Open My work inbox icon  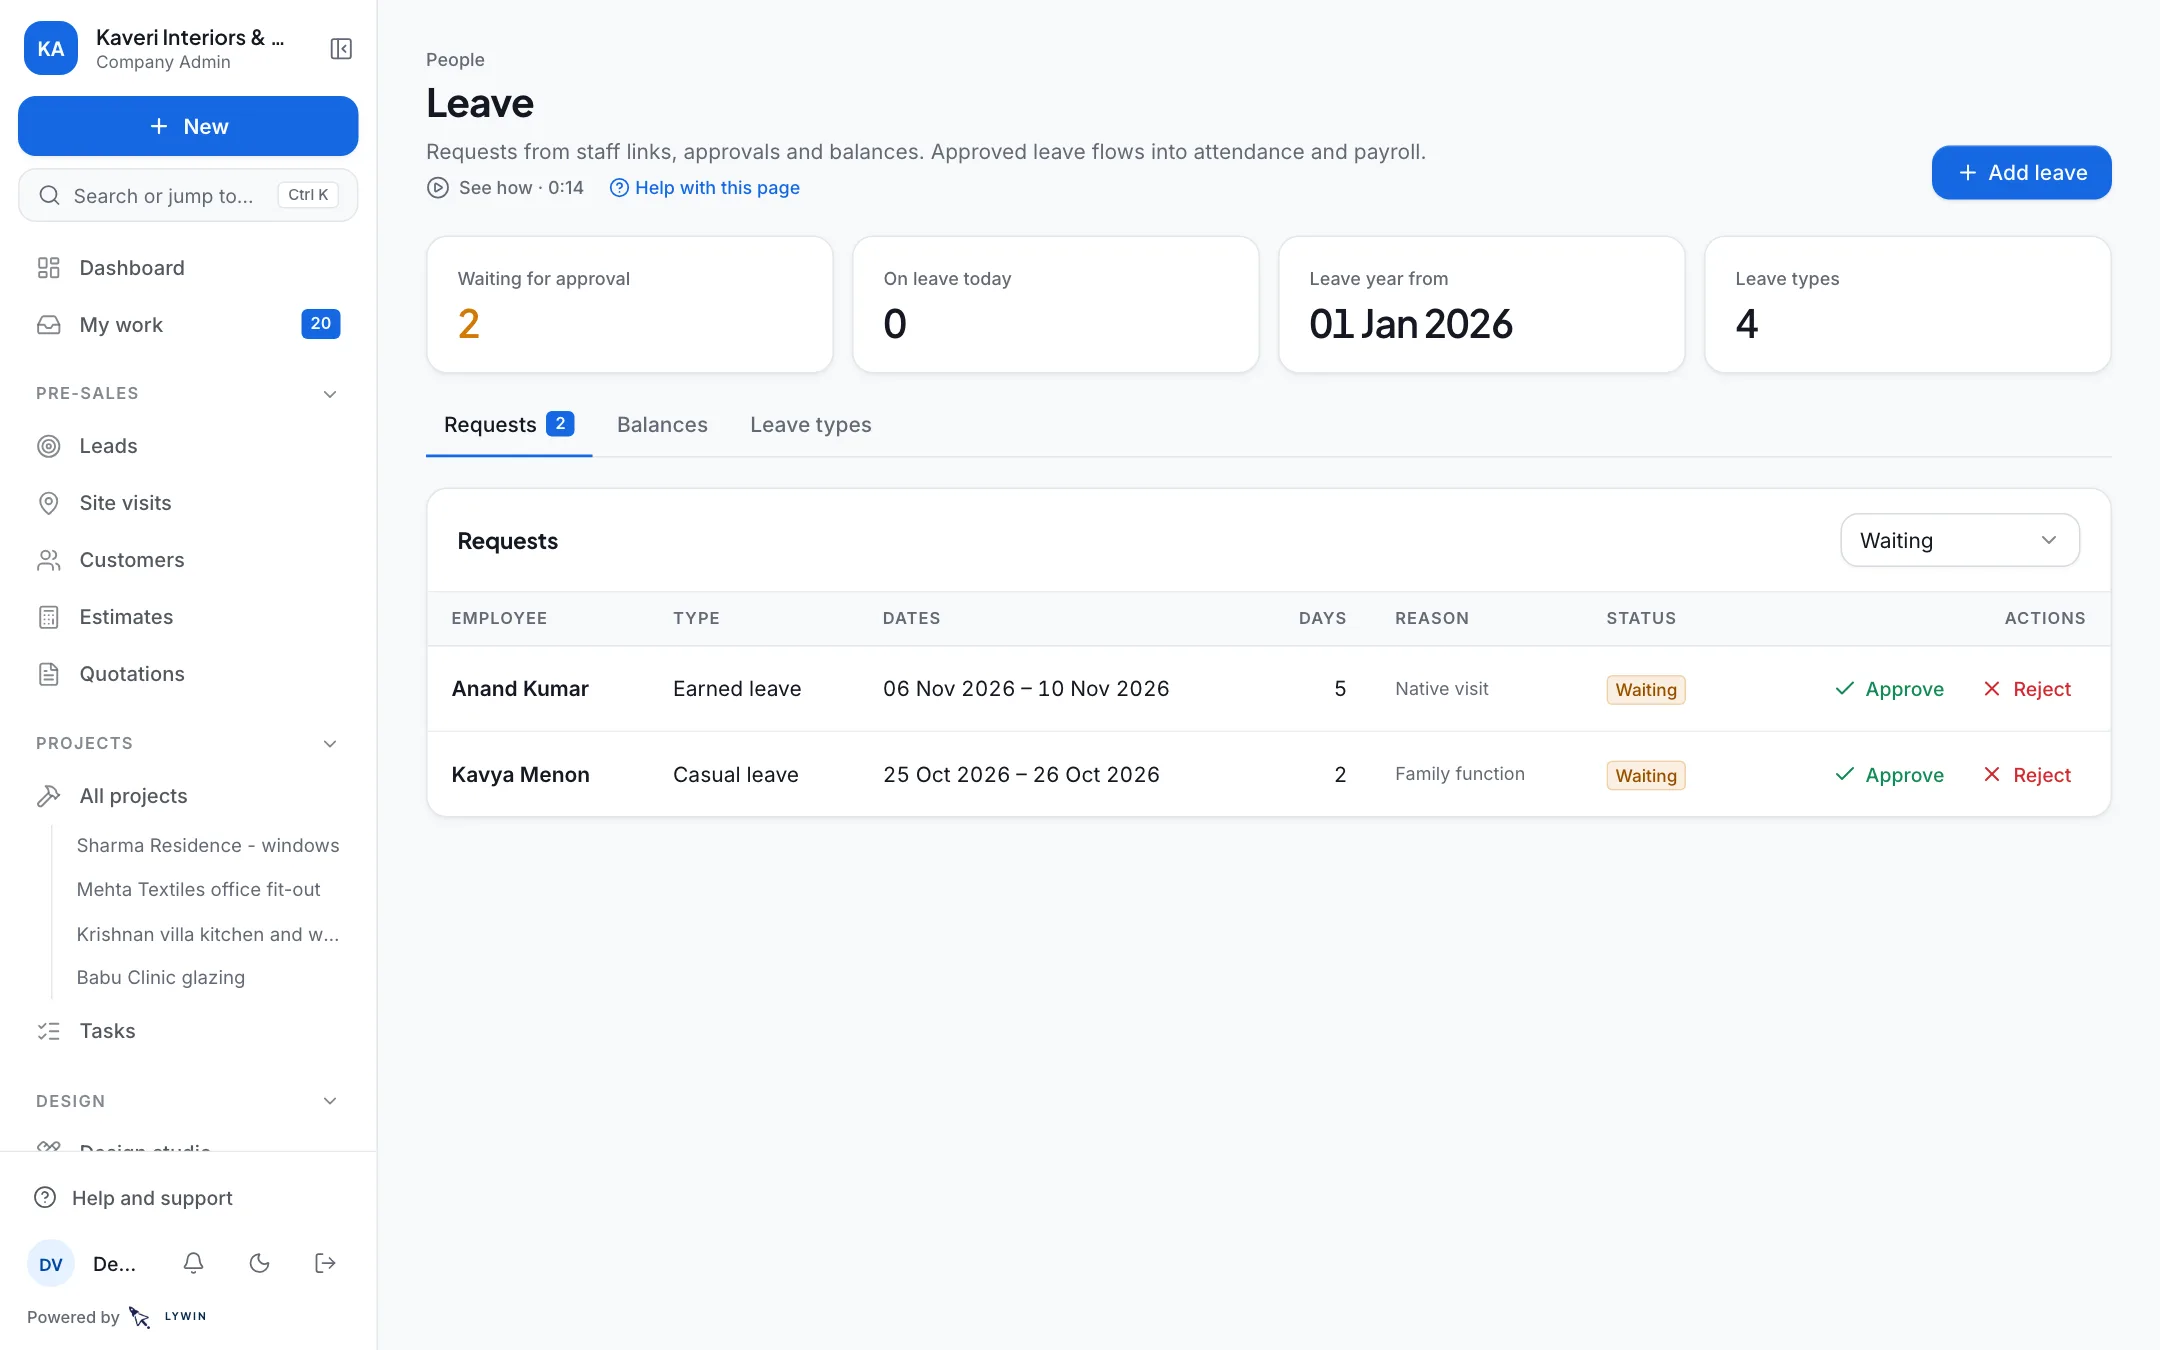[x=49, y=325]
